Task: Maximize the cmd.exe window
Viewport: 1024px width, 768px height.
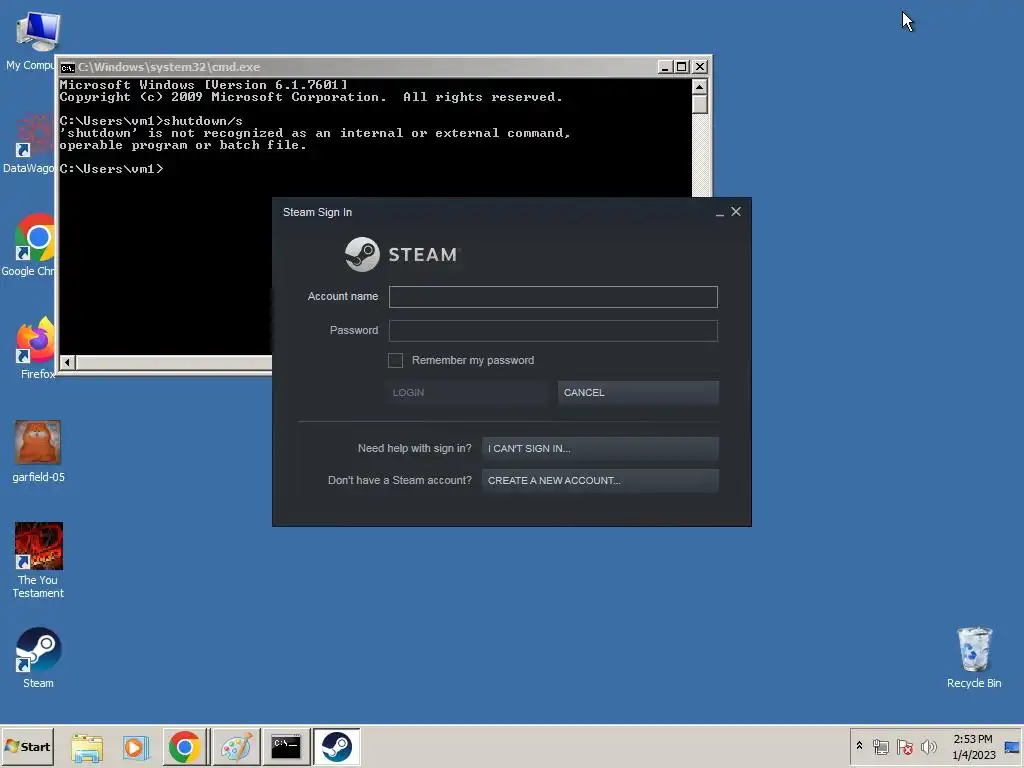Action: (x=682, y=67)
